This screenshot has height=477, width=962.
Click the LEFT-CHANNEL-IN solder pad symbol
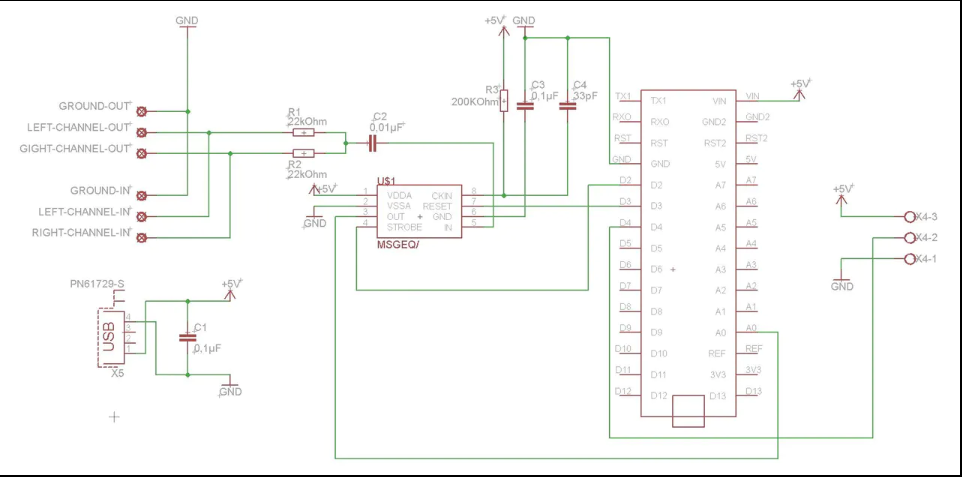pyautogui.click(x=142, y=216)
